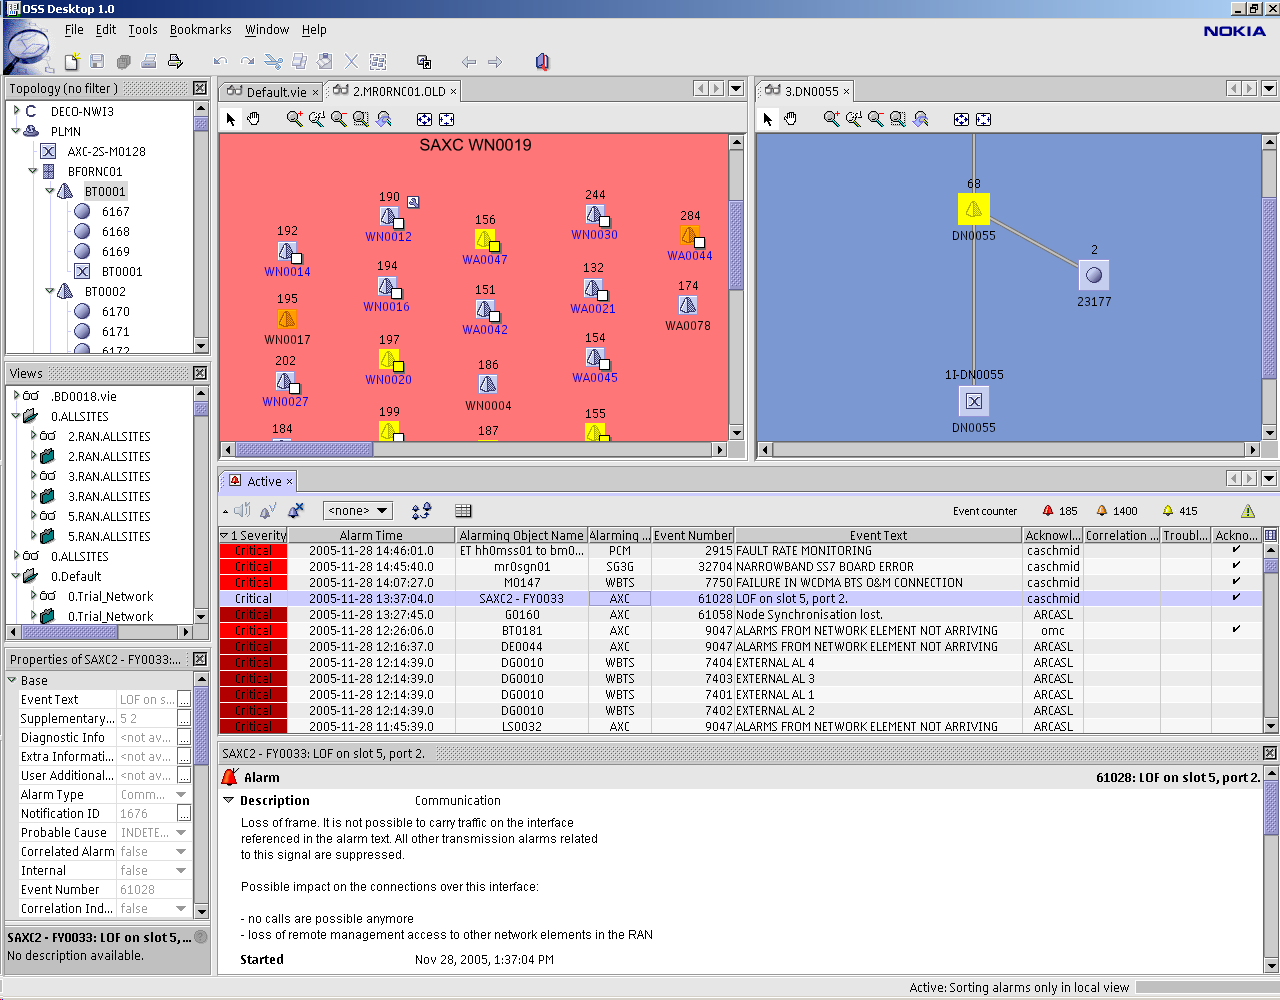
Task: Click the Redo arrow icon
Action: click(247, 62)
